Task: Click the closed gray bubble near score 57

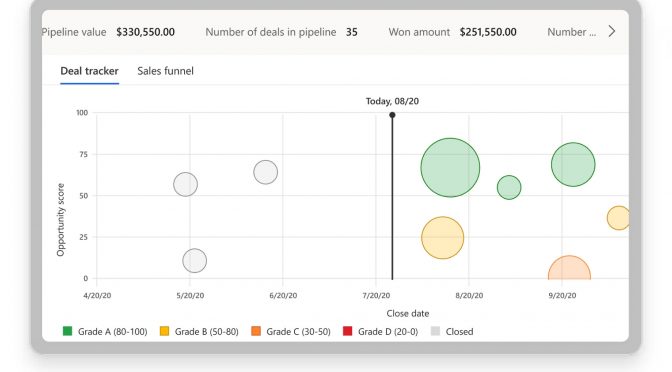Action: [x=186, y=184]
